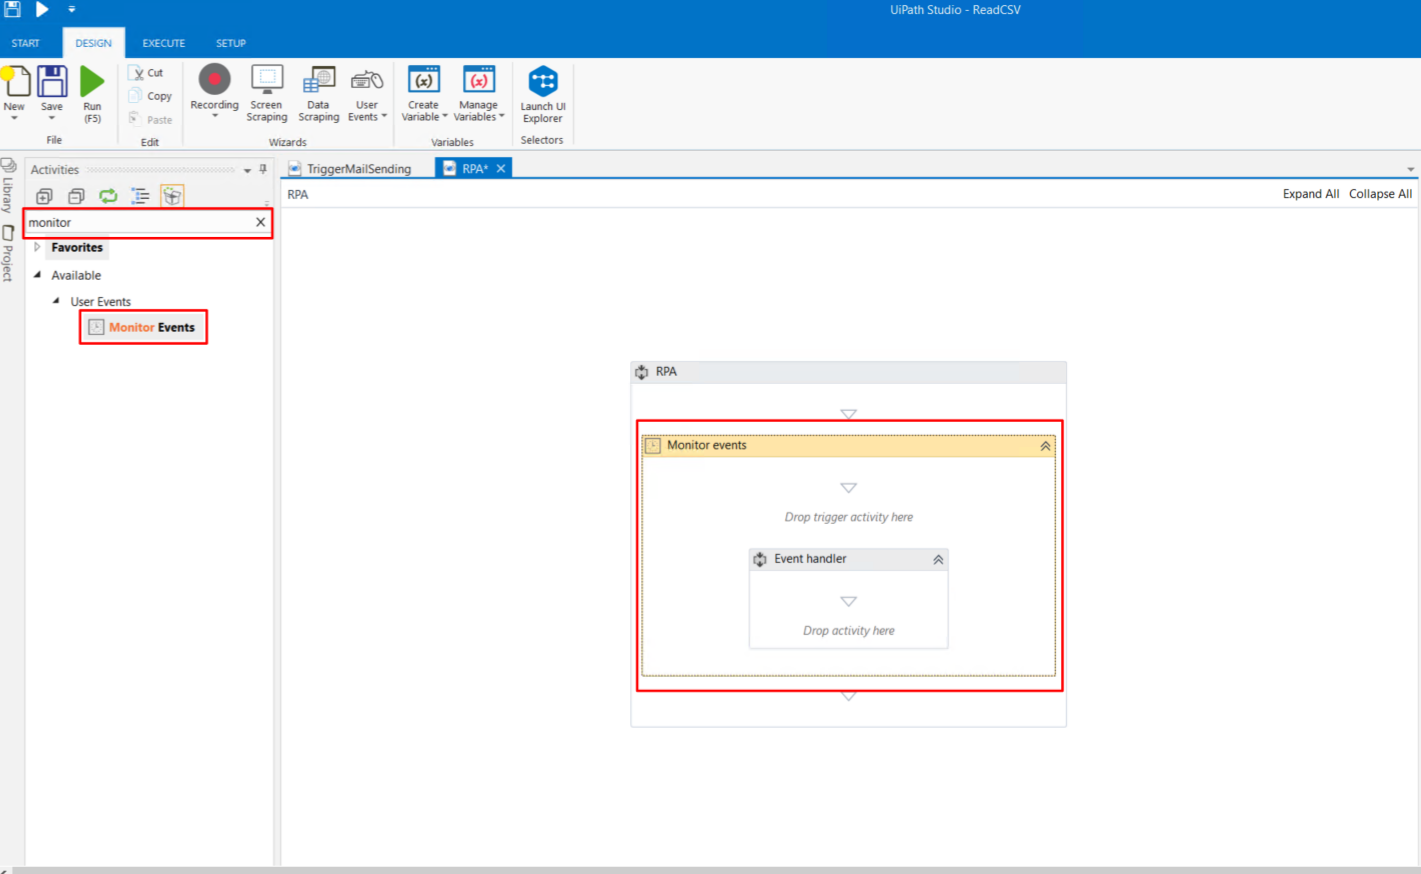
Task: Open the quick access toolbar customize arrow
Action: pos(71,10)
